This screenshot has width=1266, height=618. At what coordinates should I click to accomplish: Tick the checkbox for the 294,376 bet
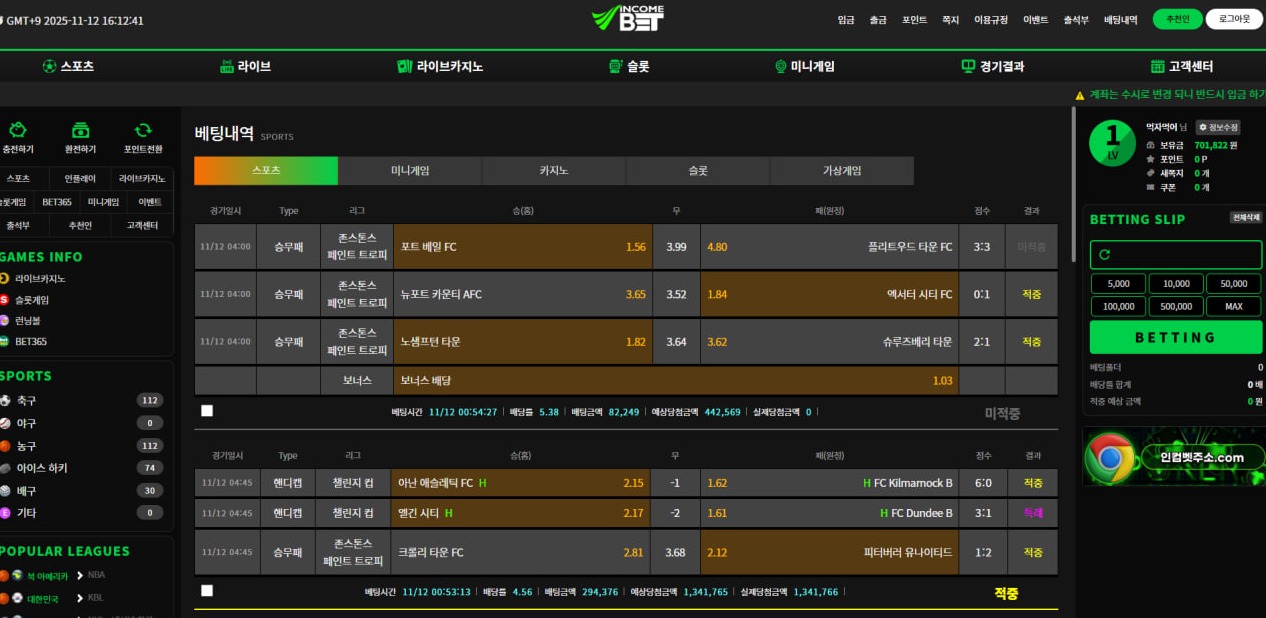tap(207, 591)
